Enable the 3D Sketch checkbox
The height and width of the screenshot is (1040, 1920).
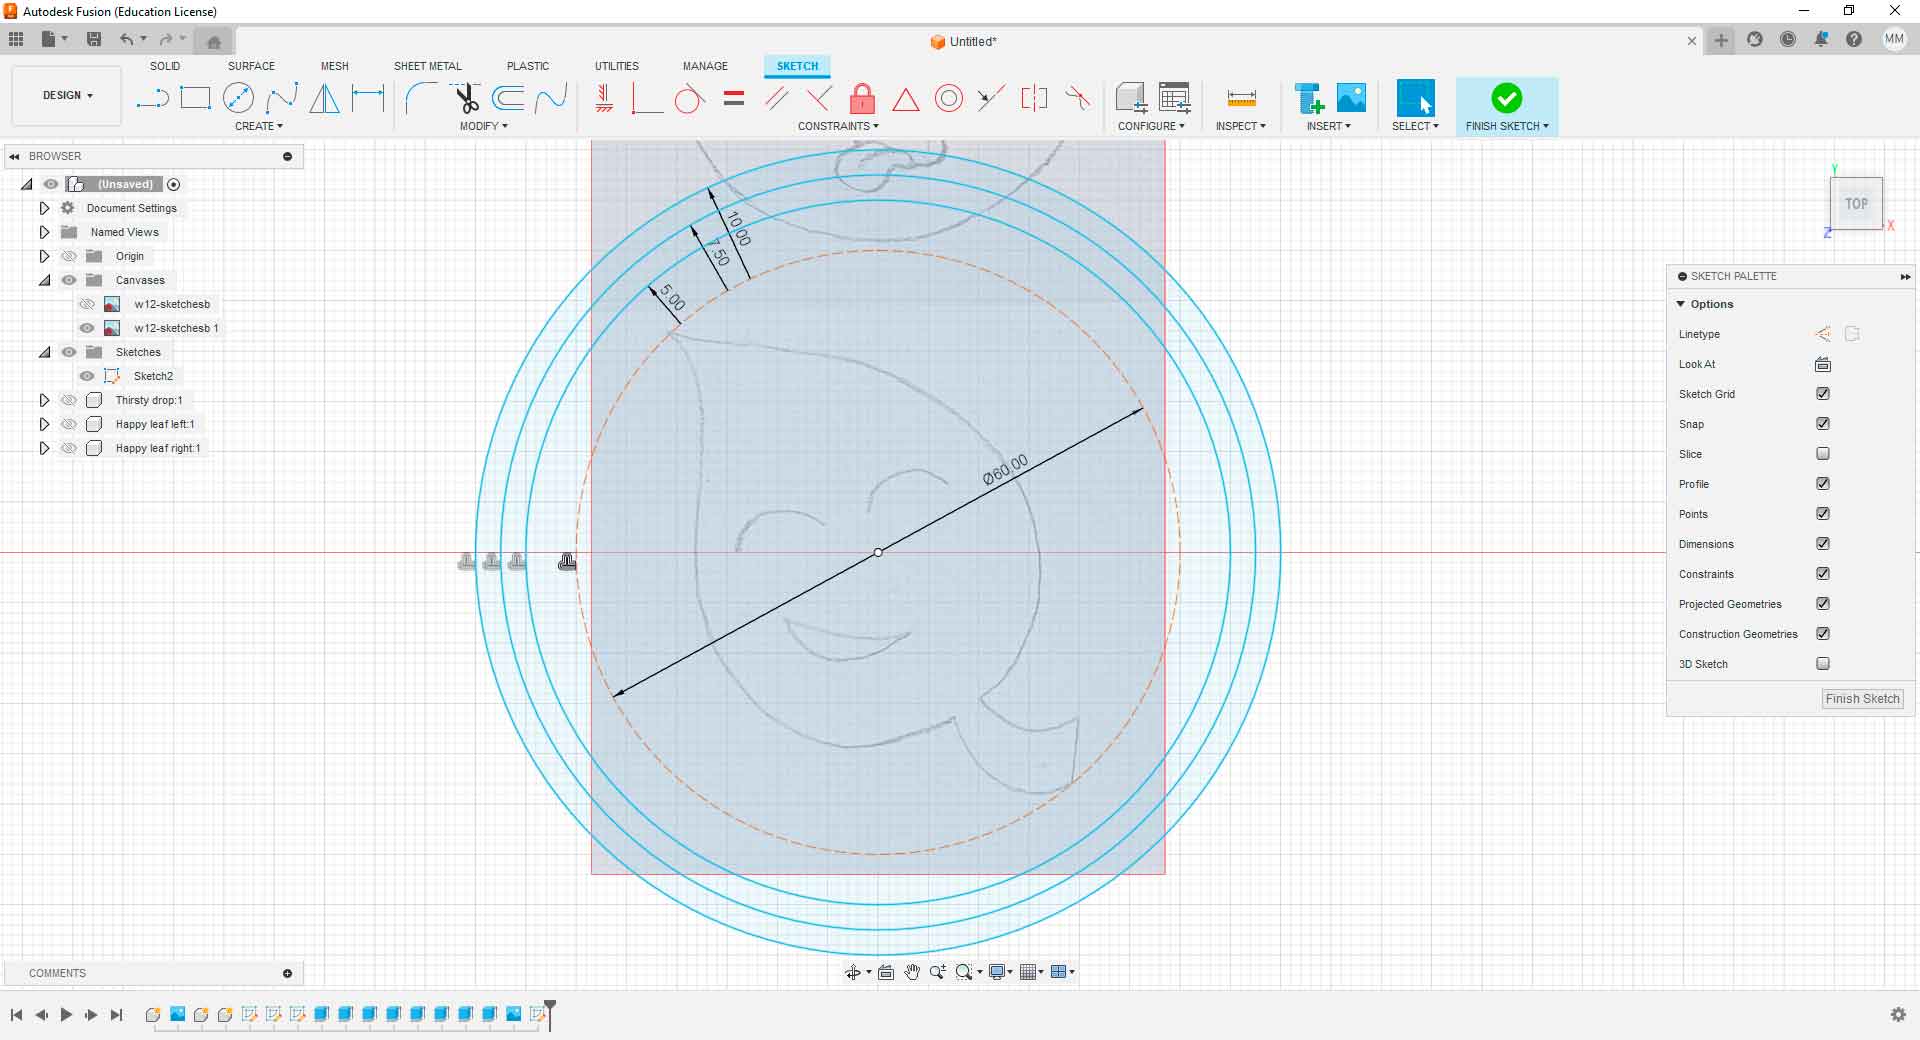(1823, 664)
